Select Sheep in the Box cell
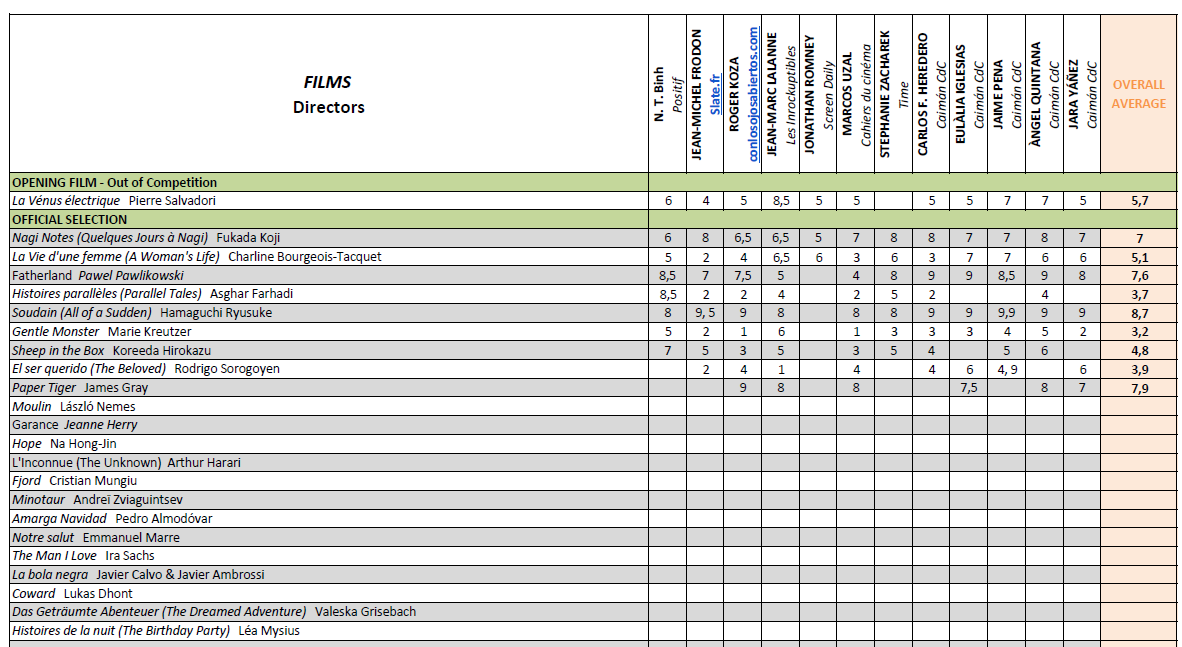 pos(329,350)
